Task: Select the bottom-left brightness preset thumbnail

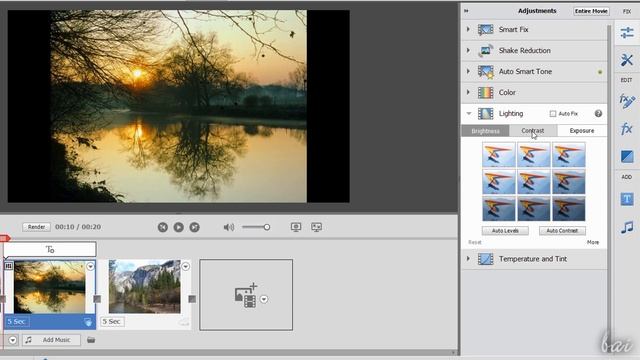Action: 498,209
